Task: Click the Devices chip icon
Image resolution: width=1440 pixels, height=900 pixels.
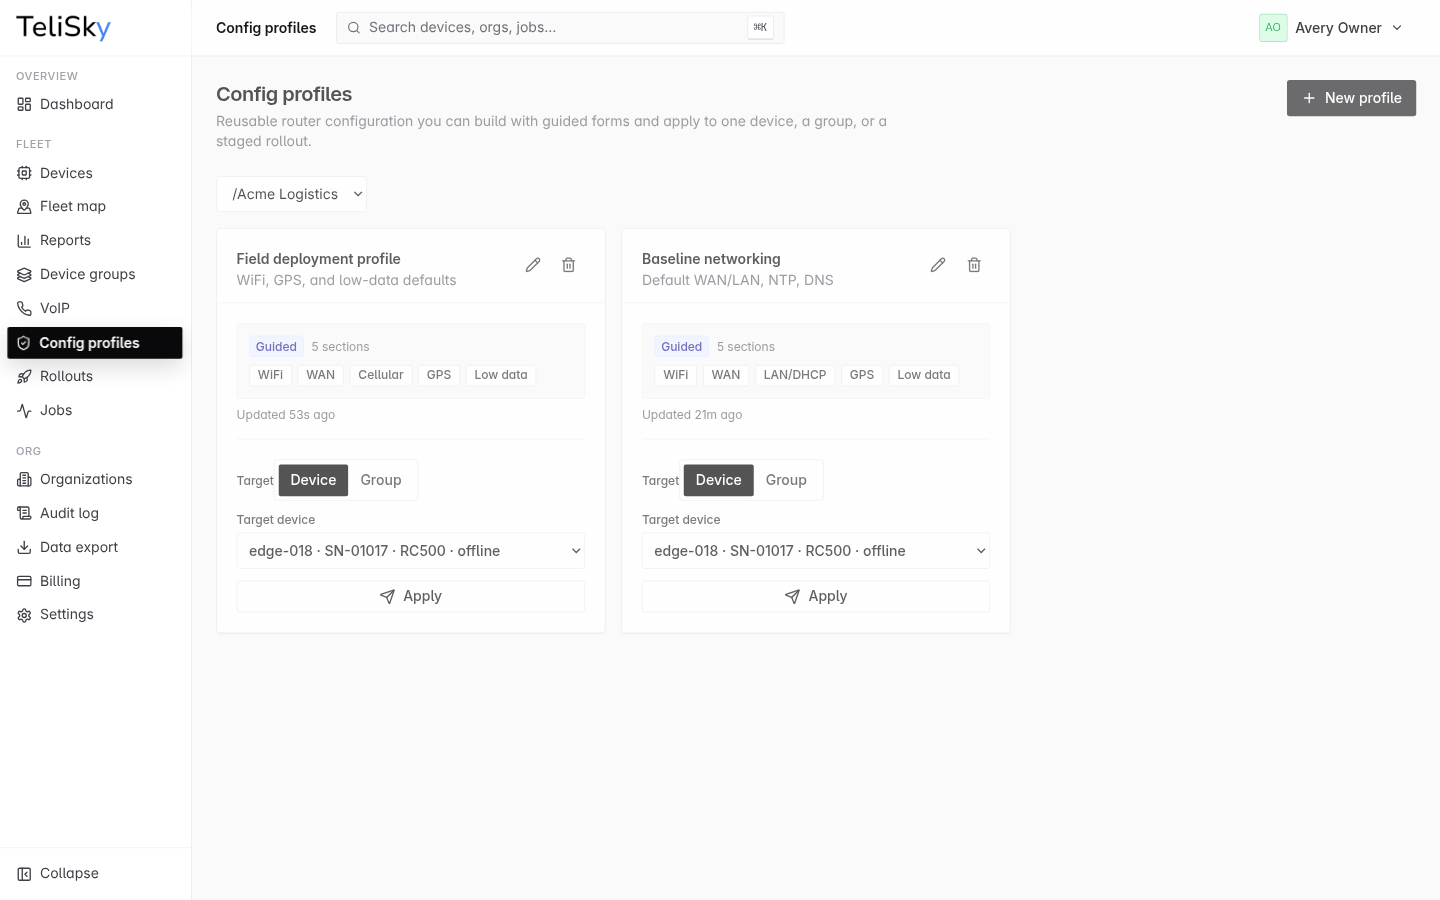Action: (x=24, y=173)
